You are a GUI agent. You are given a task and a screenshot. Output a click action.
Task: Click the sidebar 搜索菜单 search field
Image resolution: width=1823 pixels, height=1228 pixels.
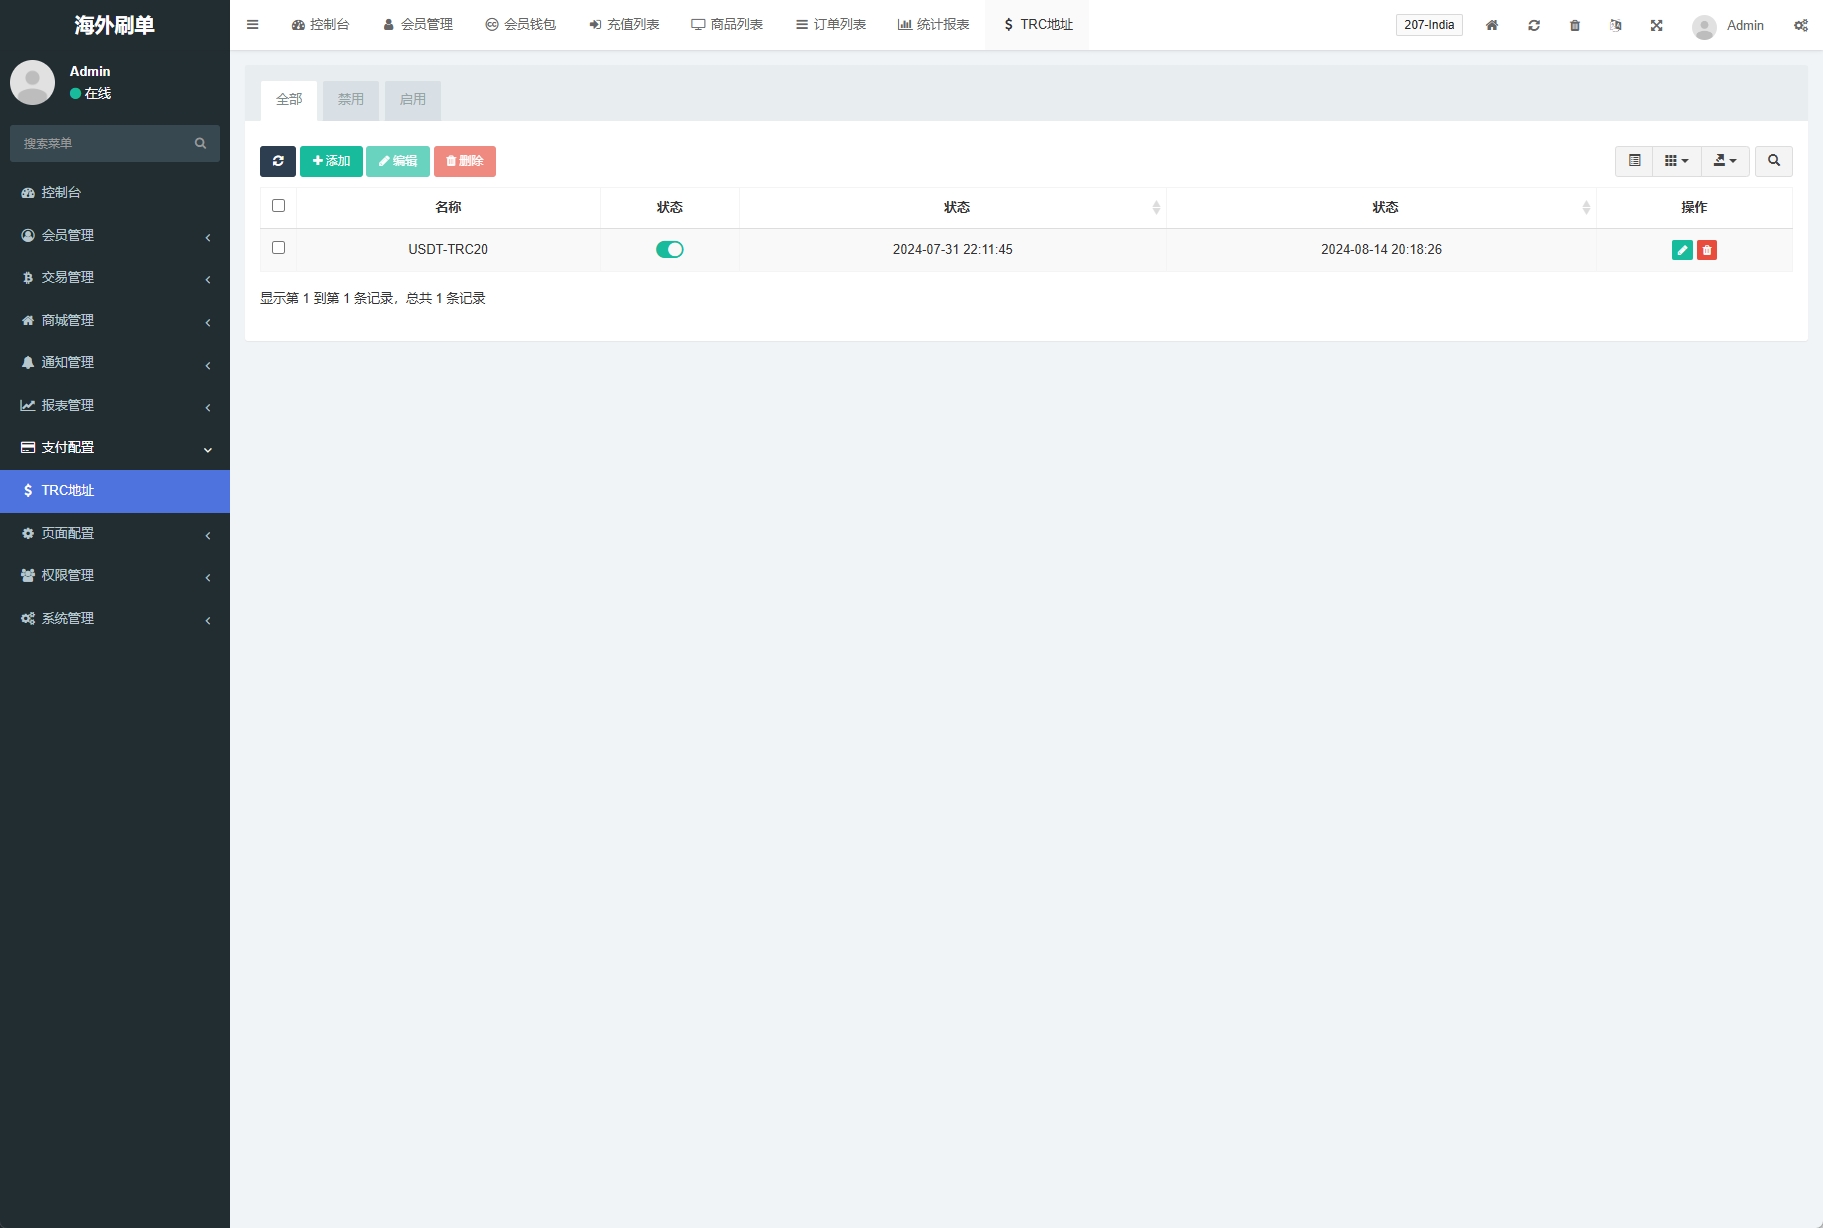[105, 144]
